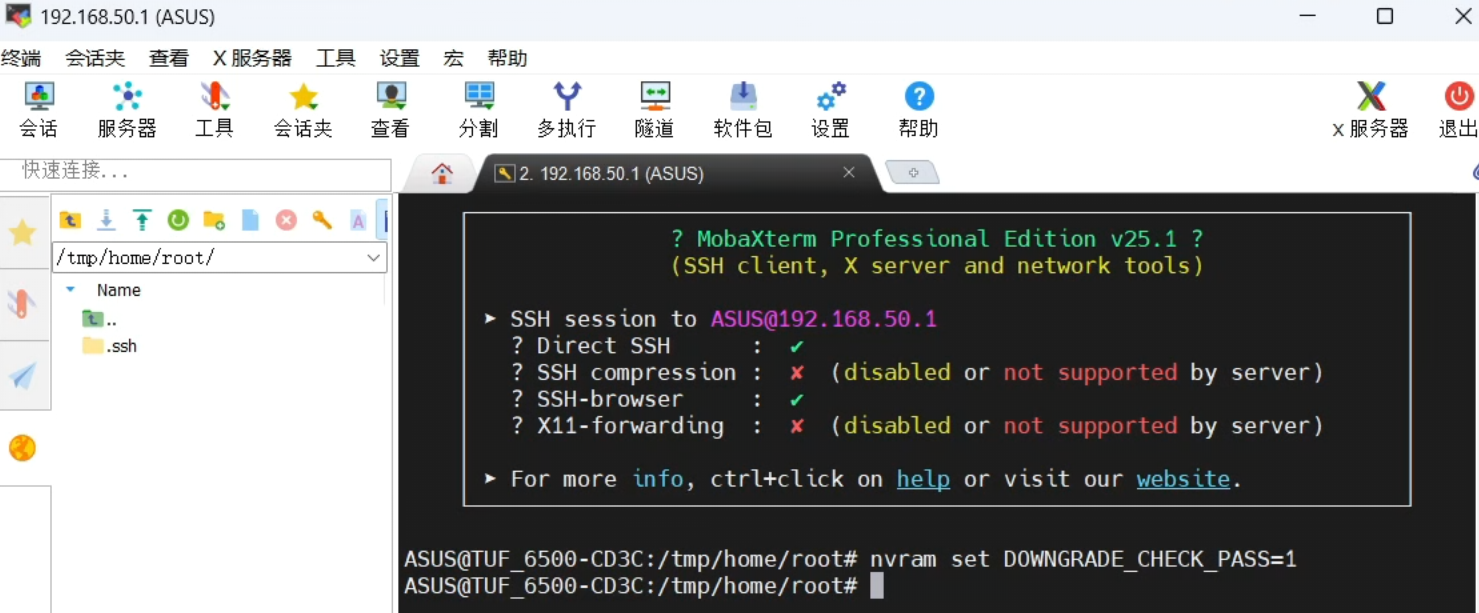Click the 分割 (Split) toolbar icon

coord(479,110)
